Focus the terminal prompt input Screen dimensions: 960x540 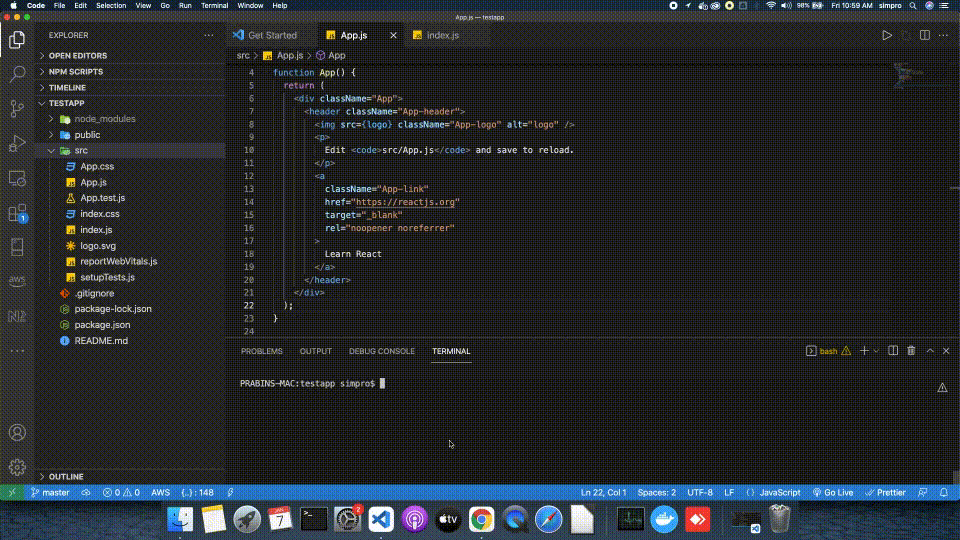pos(382,384)
